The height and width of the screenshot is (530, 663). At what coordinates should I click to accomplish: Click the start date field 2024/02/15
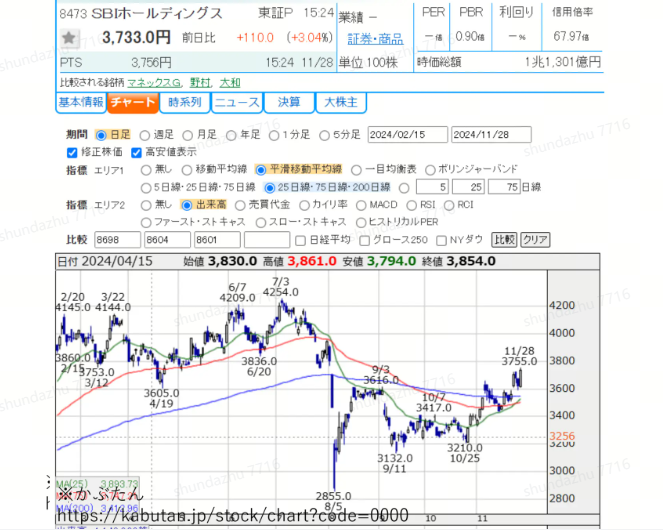[x=407, y=135]
